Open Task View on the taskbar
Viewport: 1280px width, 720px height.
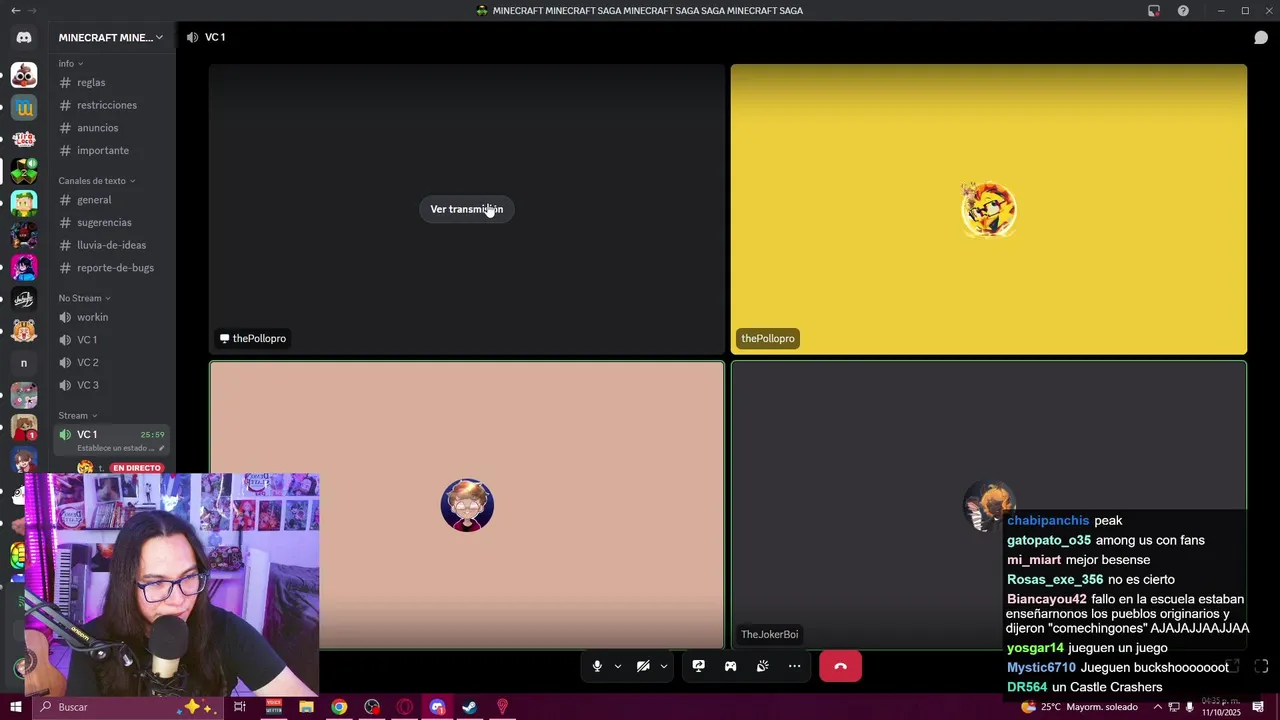[240, 707]
